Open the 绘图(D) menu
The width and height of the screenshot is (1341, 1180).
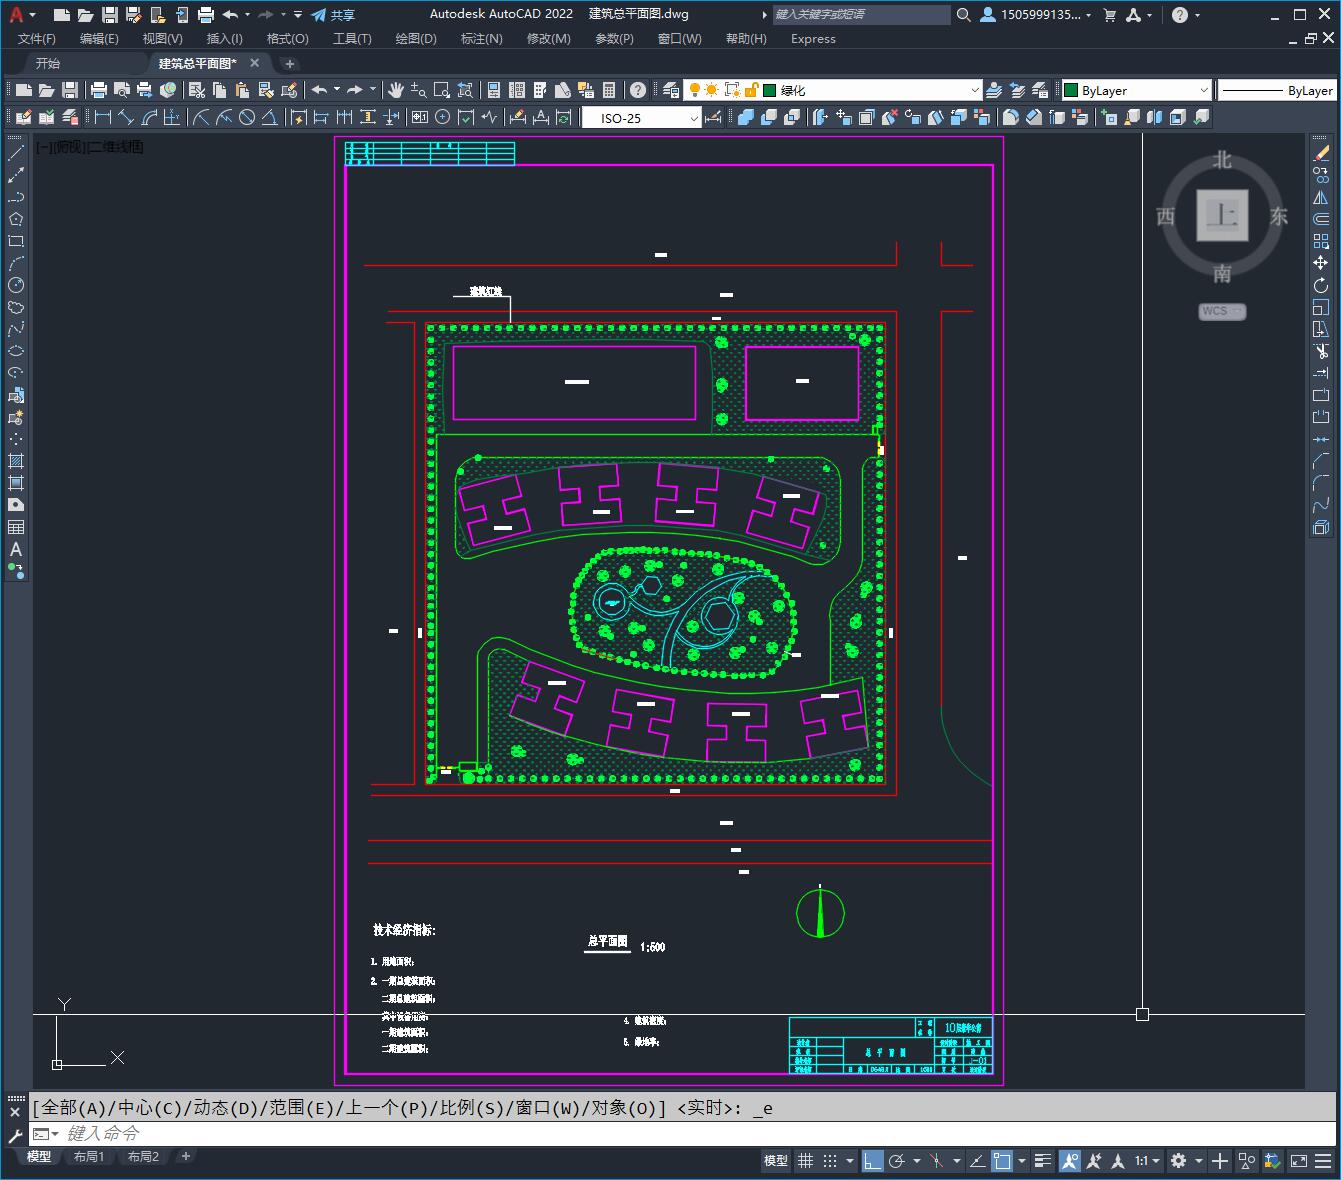(416, 38)
